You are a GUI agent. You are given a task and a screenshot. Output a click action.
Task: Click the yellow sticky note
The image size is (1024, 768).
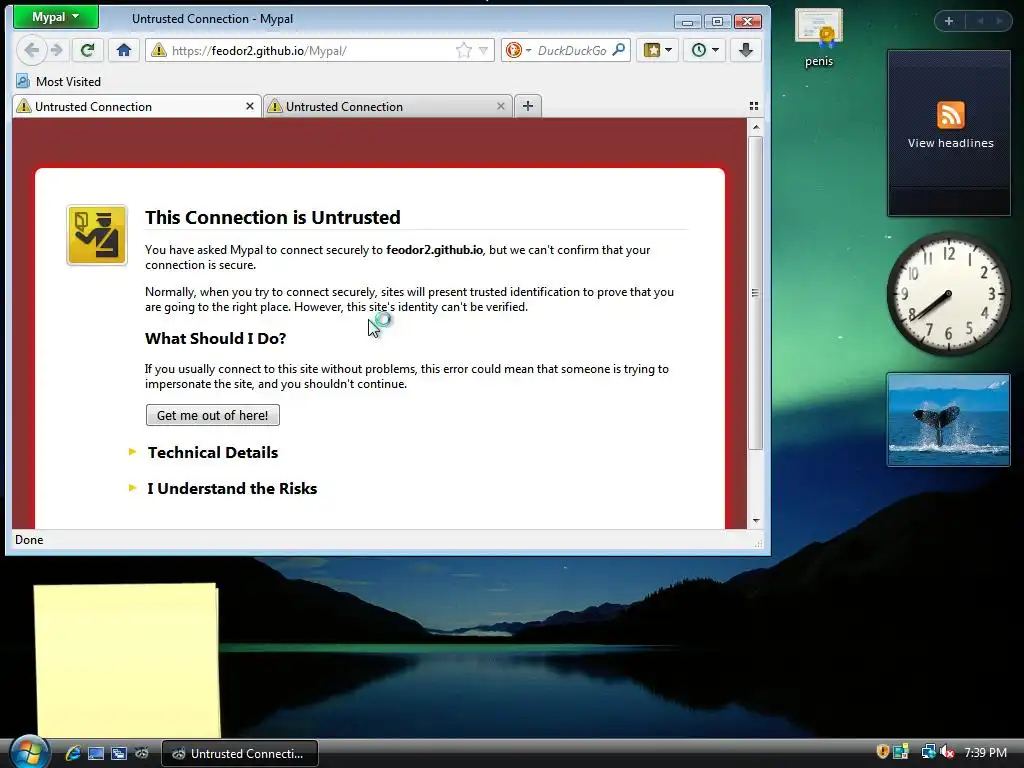tap(127, 661)
